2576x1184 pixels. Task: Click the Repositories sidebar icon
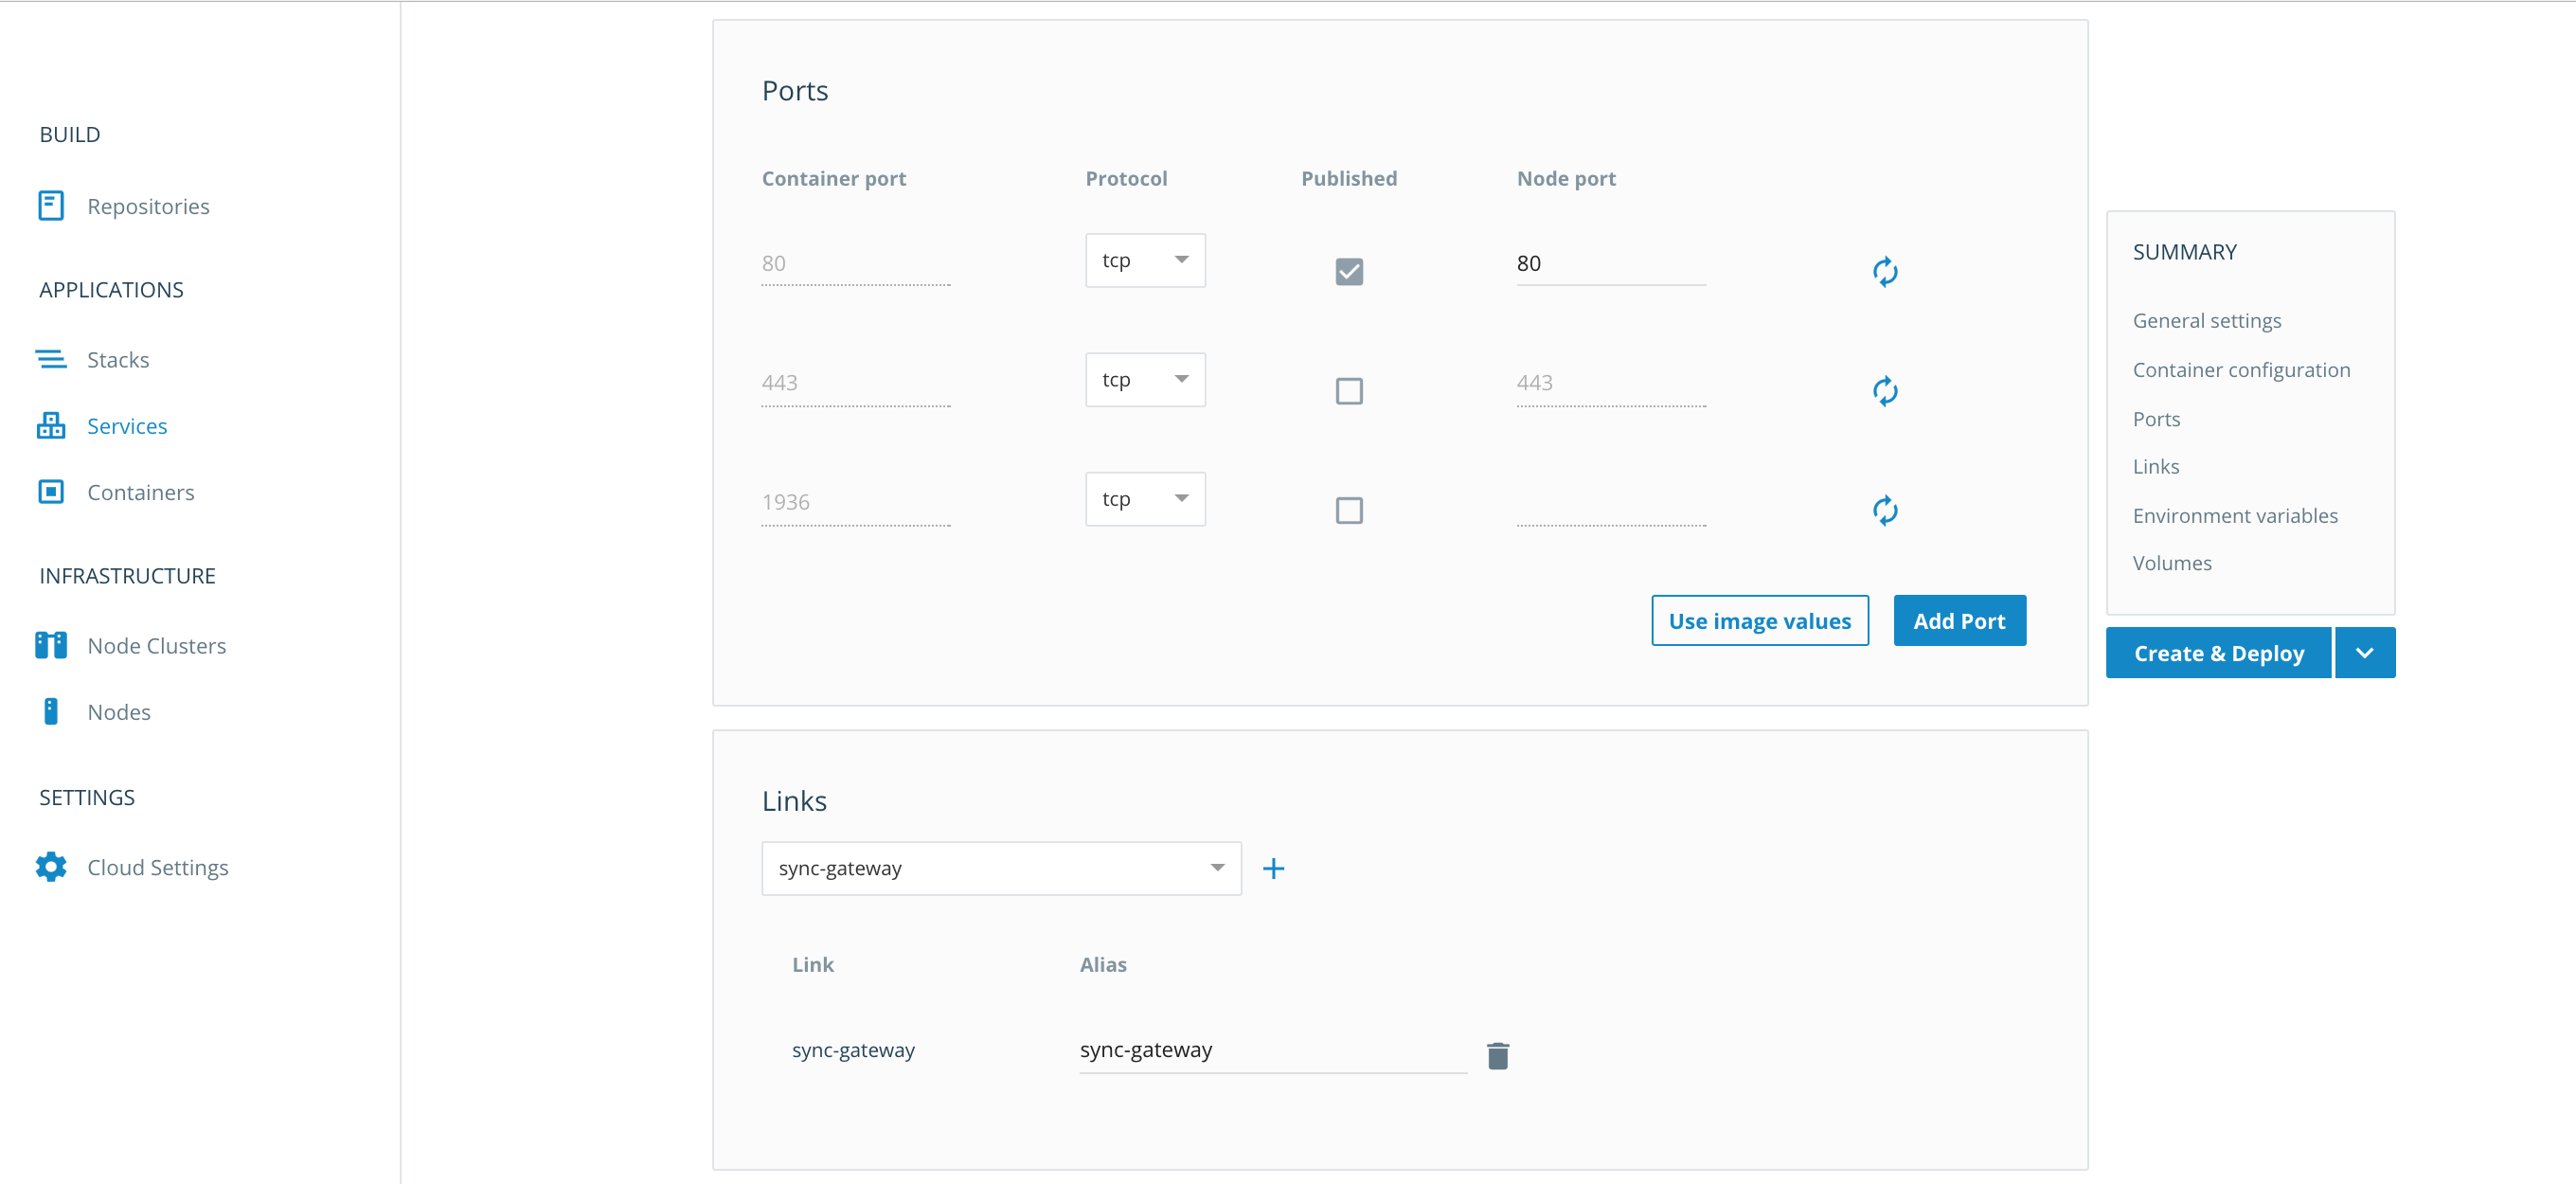[51, 206]
